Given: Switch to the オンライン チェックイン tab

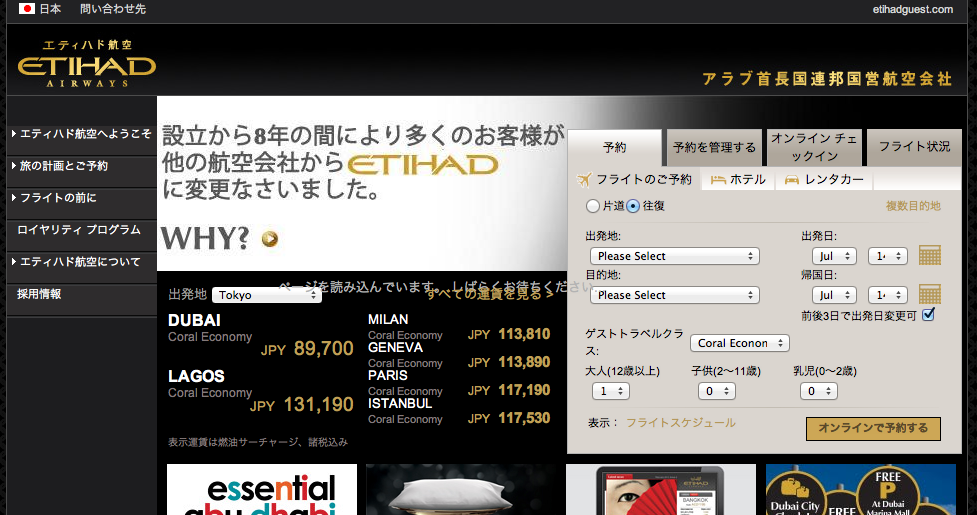Looking at the screenshot, I should (814, 147).
